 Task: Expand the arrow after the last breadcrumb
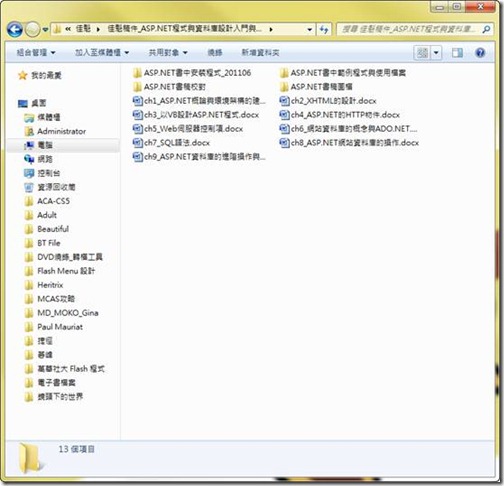pos(271,30)
